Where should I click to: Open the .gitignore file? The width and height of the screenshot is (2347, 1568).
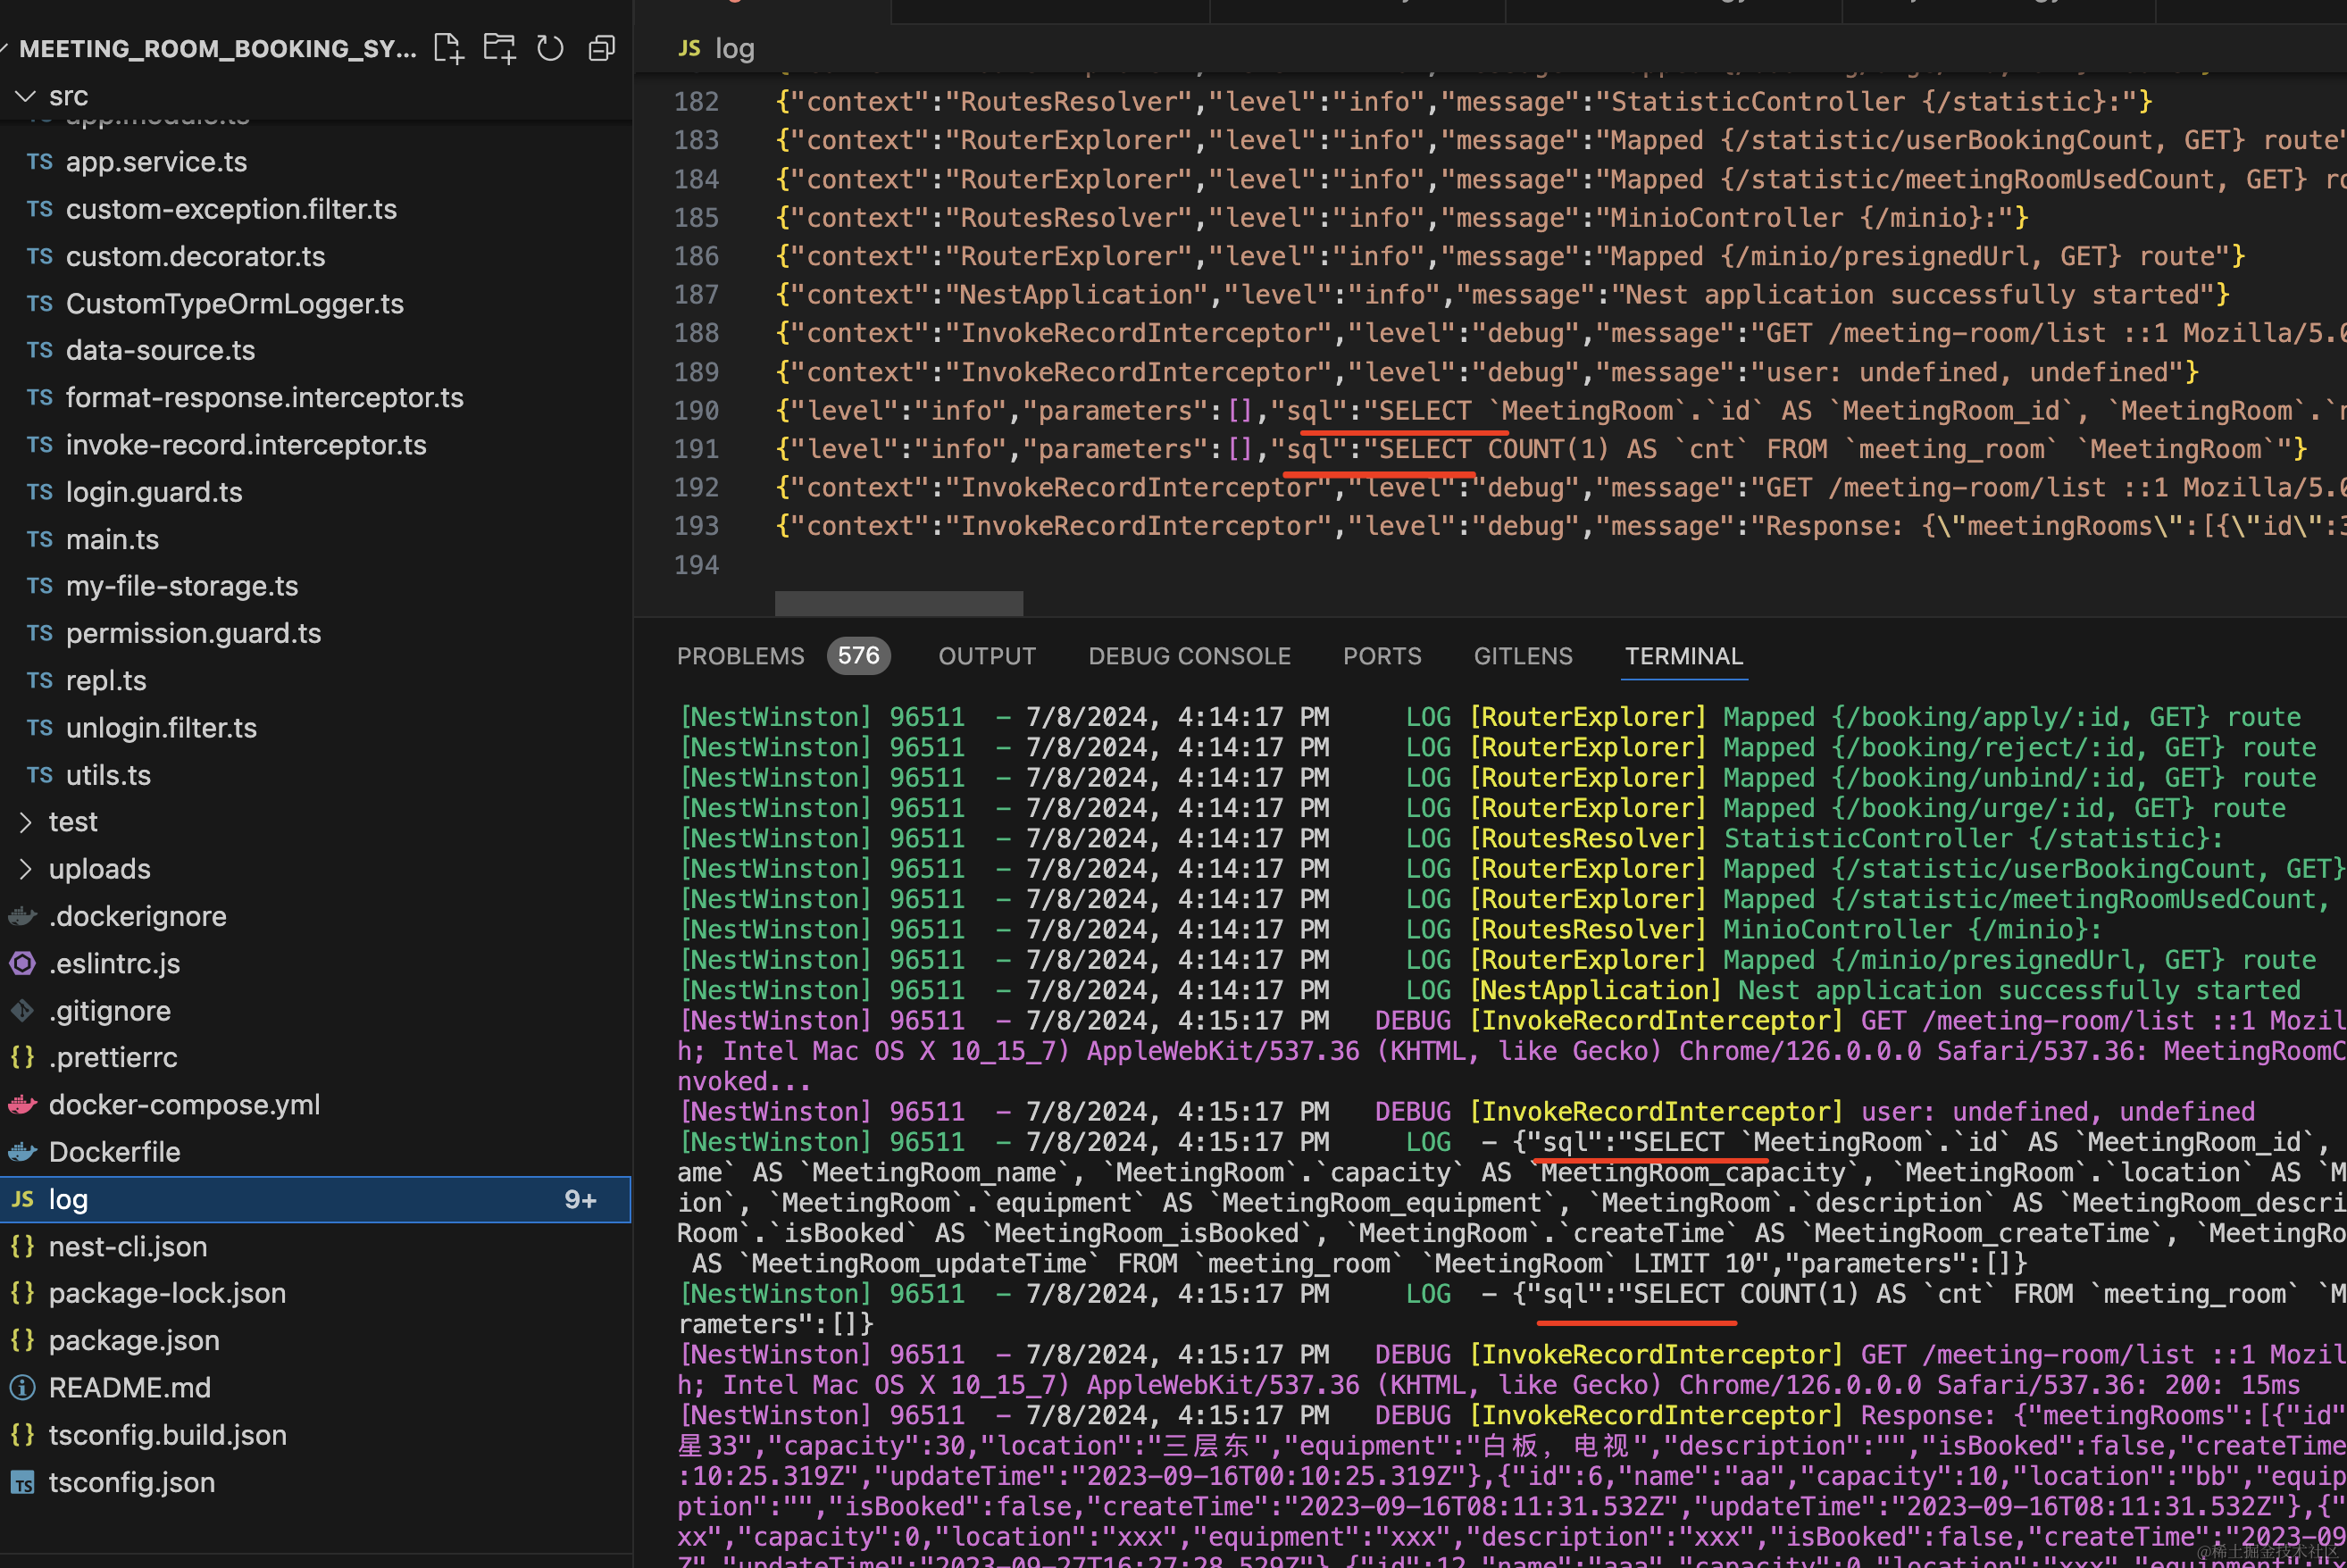[x=110, y=1011]
